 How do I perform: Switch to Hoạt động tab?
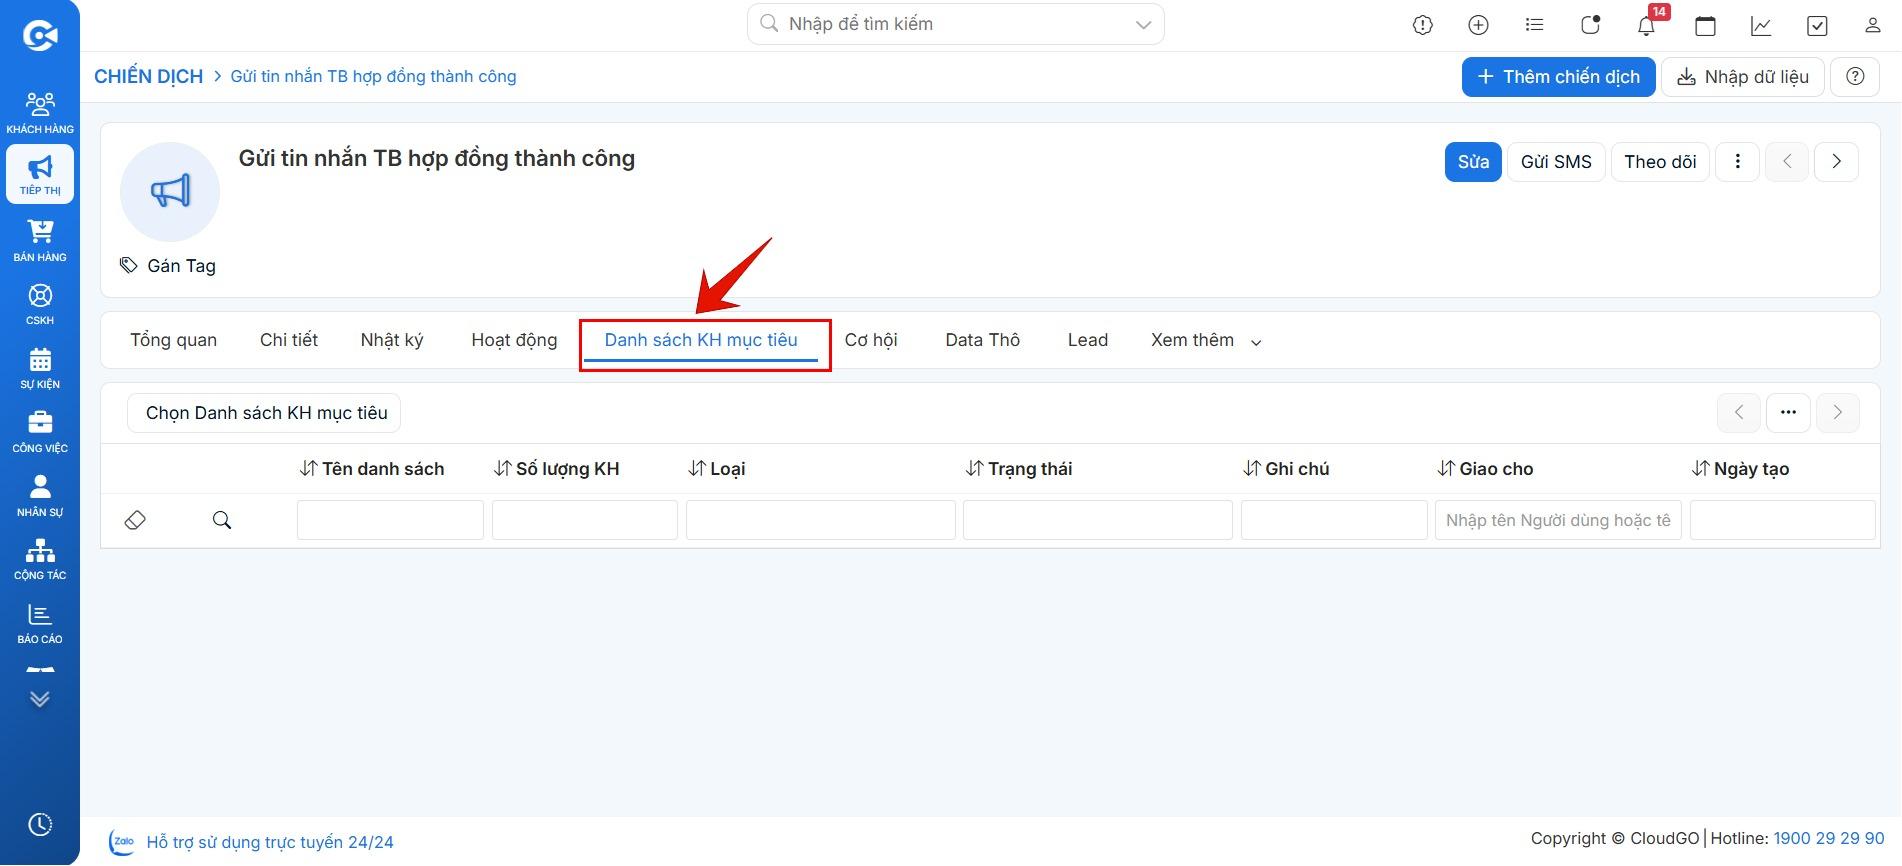coord(514,340)
